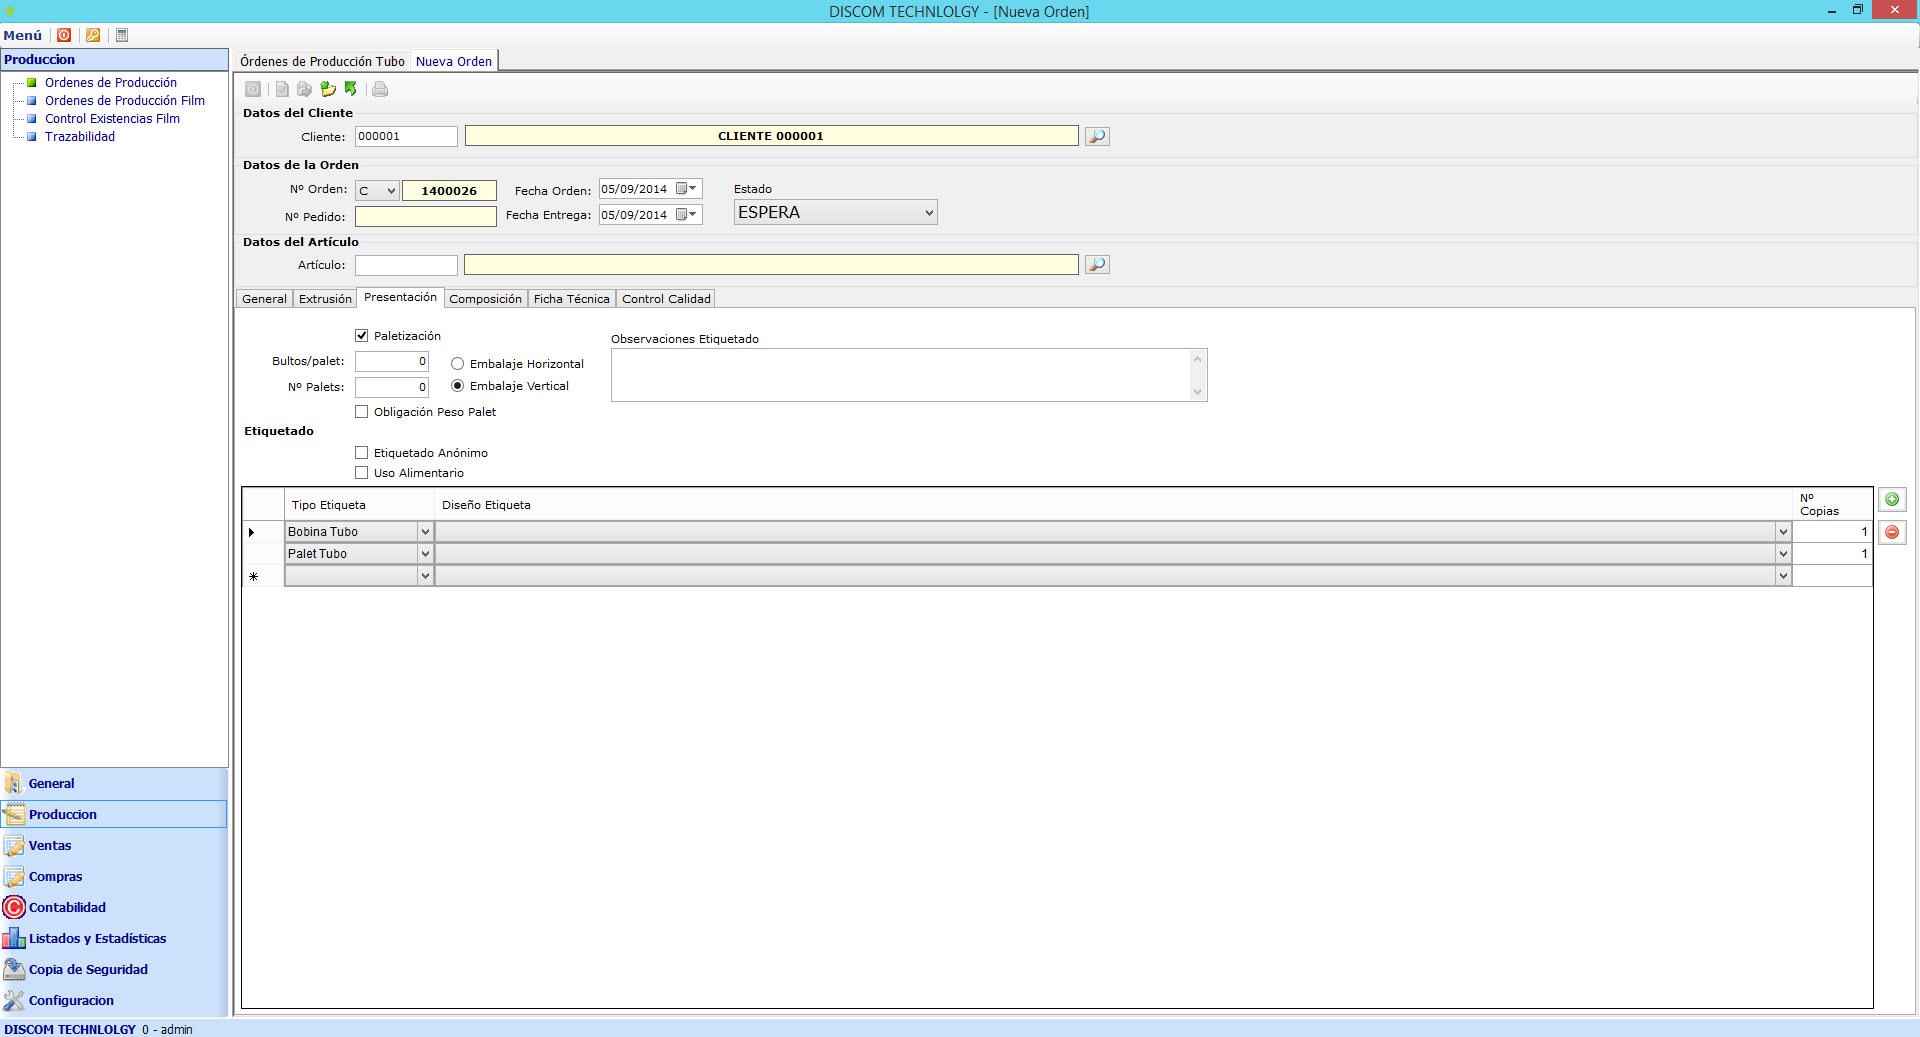Click the orange key icon in top toolbar
The height and width of the screenshot is (1037, 1920).
coord(93,35)
